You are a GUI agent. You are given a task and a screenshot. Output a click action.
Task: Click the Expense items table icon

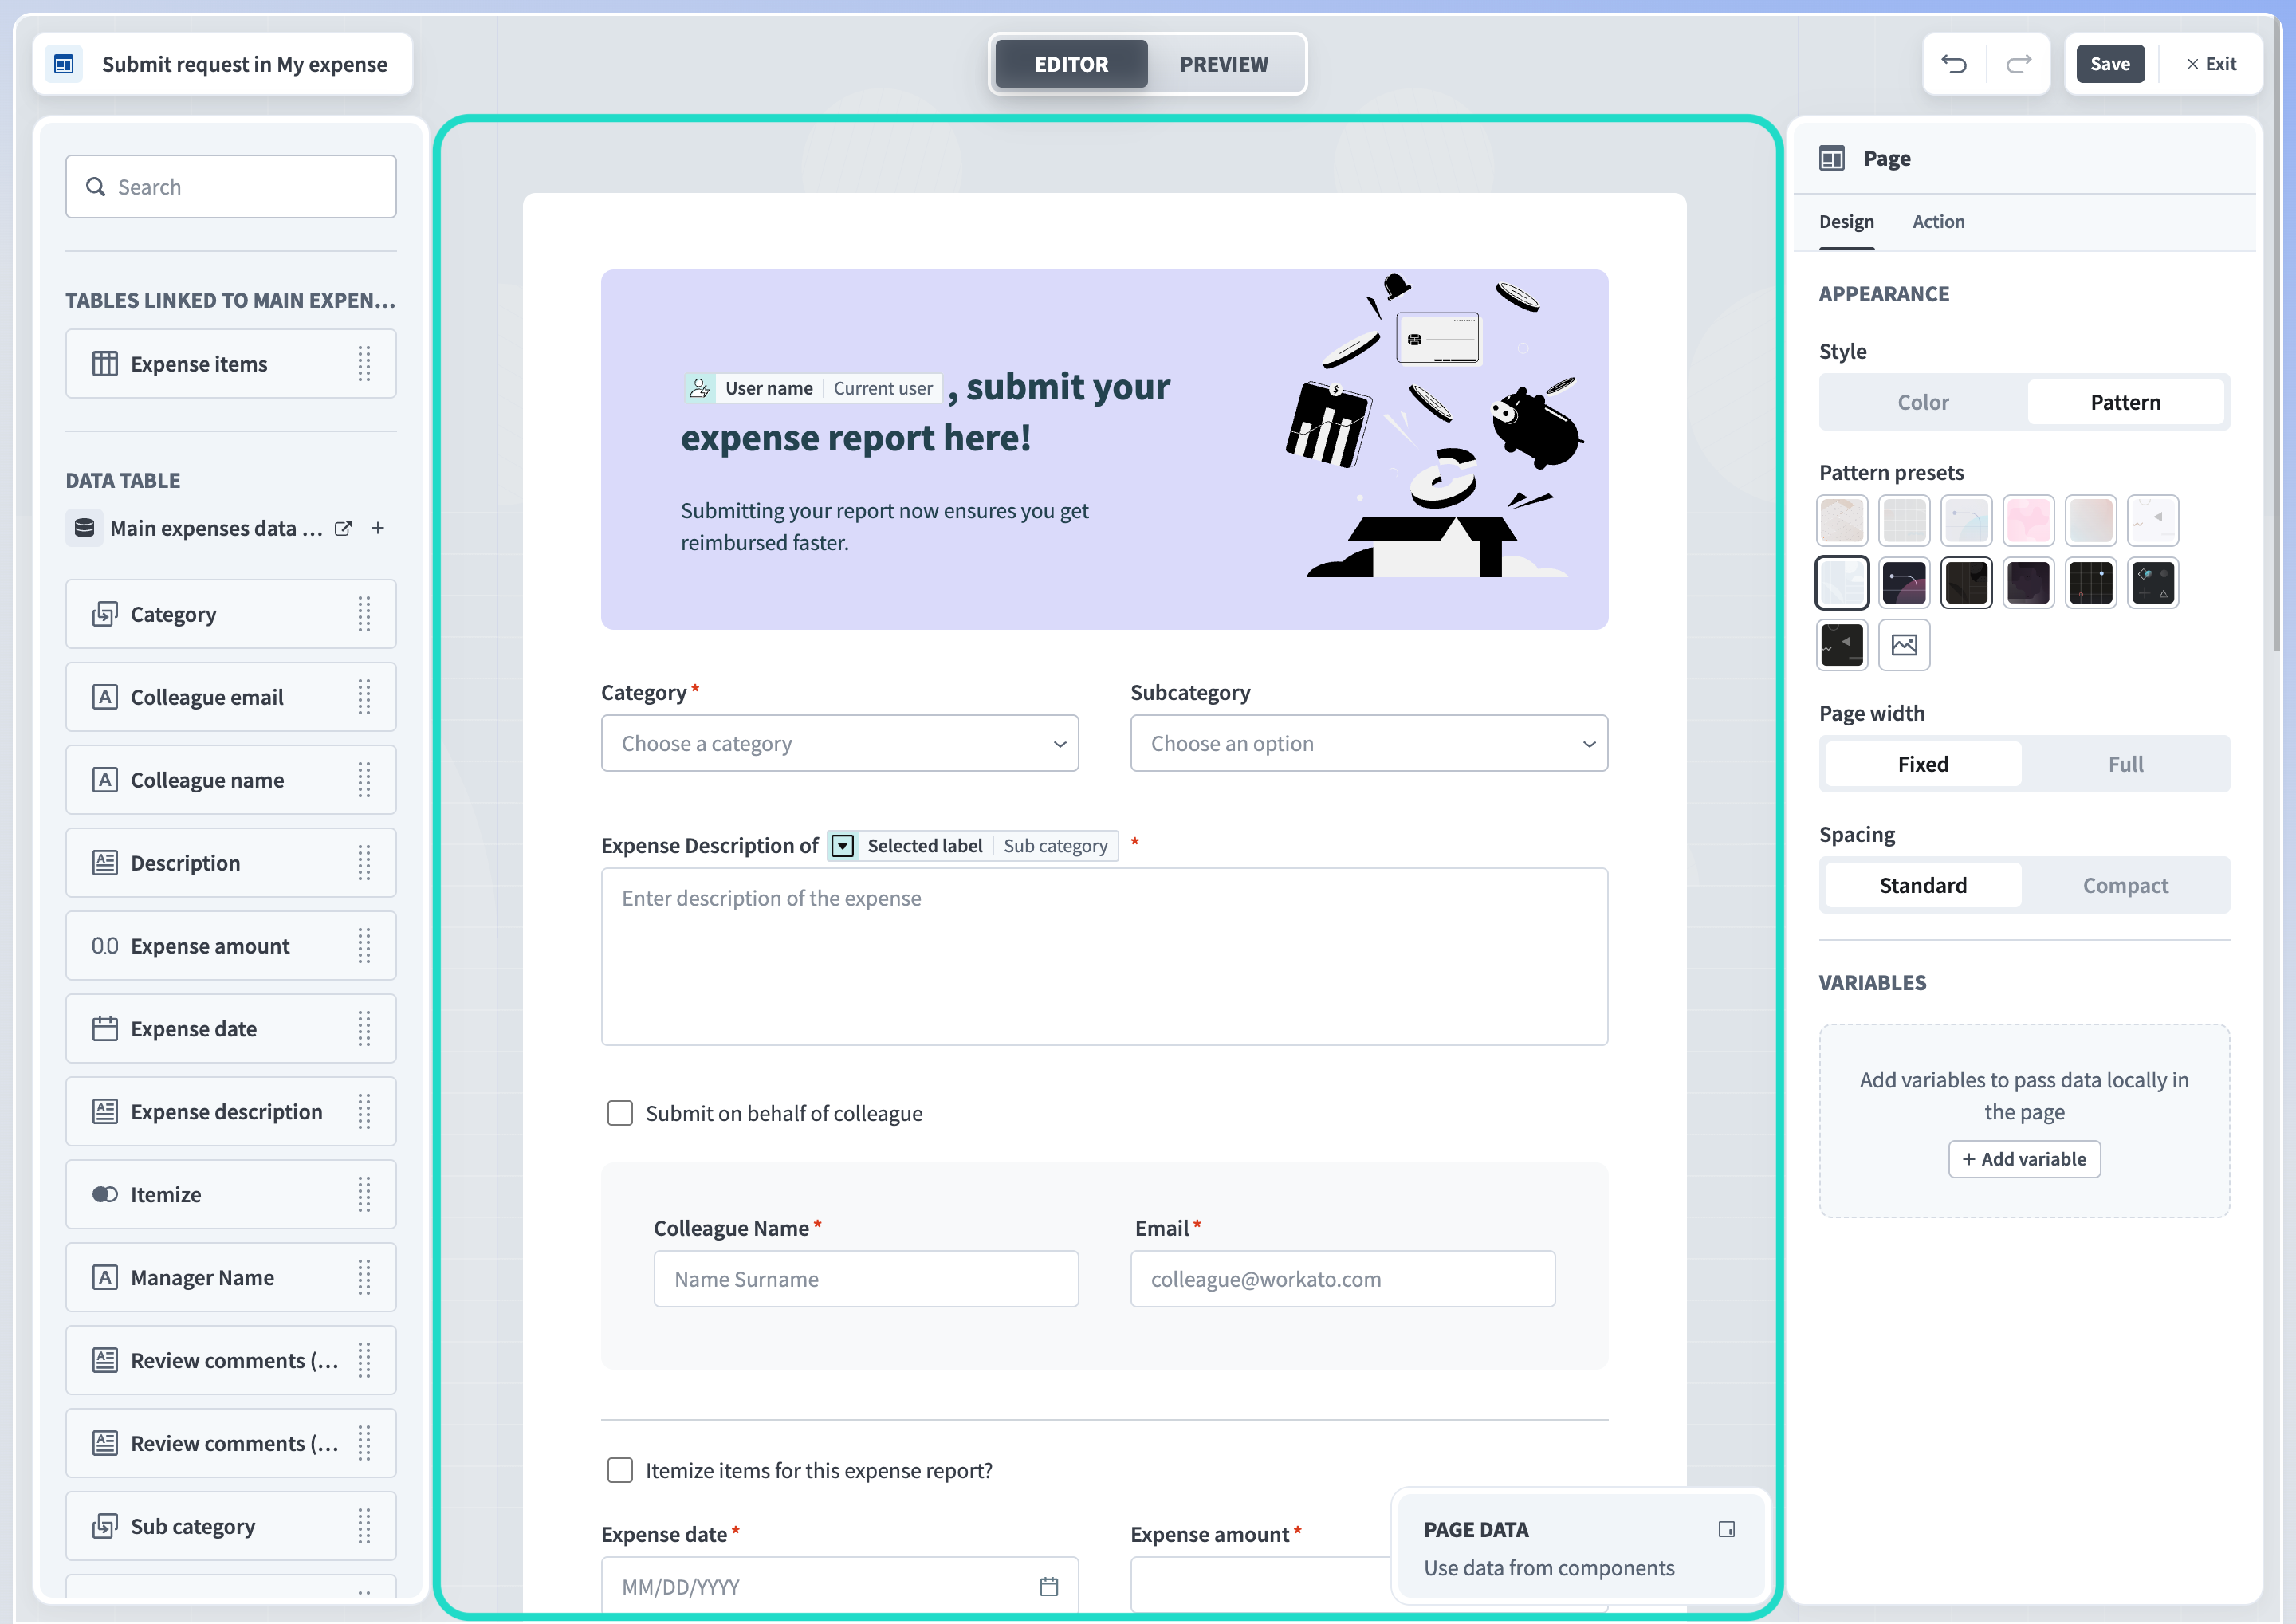[x=105, y=364]
